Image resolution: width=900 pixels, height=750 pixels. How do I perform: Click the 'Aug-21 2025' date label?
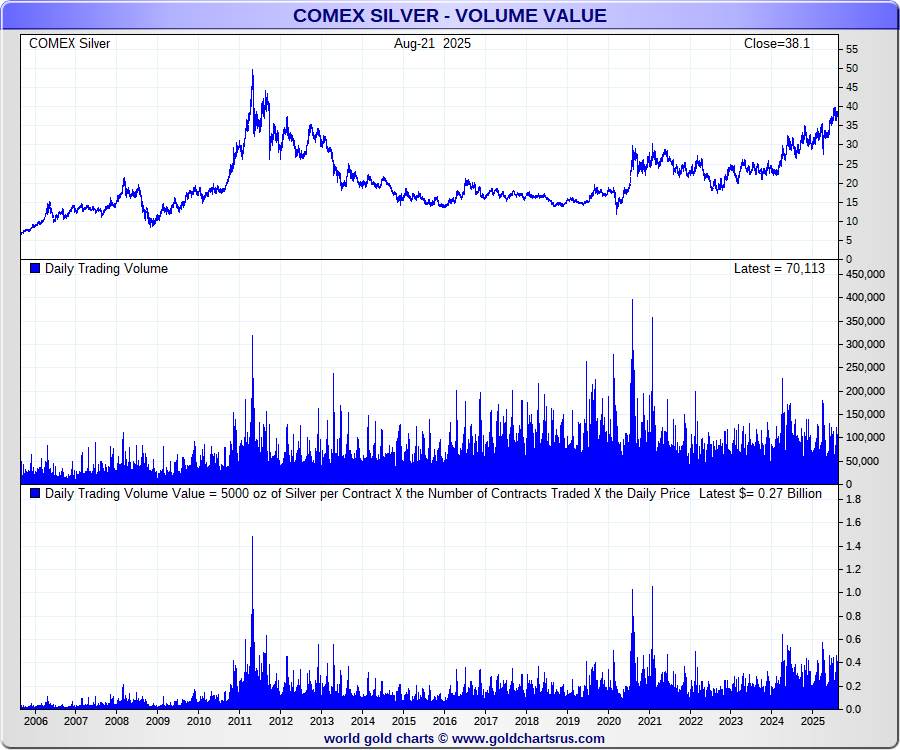point(432,44)
